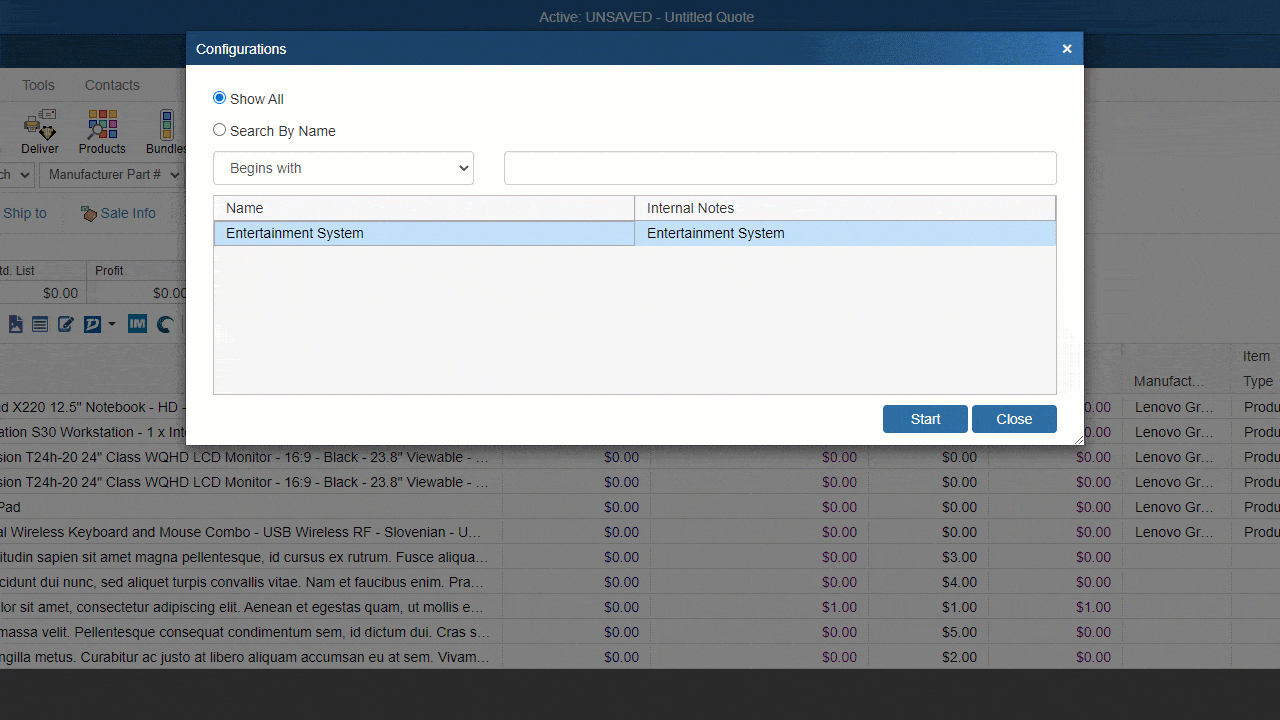Click the IM Ingram Micro icon
The image size is (1280, 720).
pyautogui.click(x=137, y=324)
